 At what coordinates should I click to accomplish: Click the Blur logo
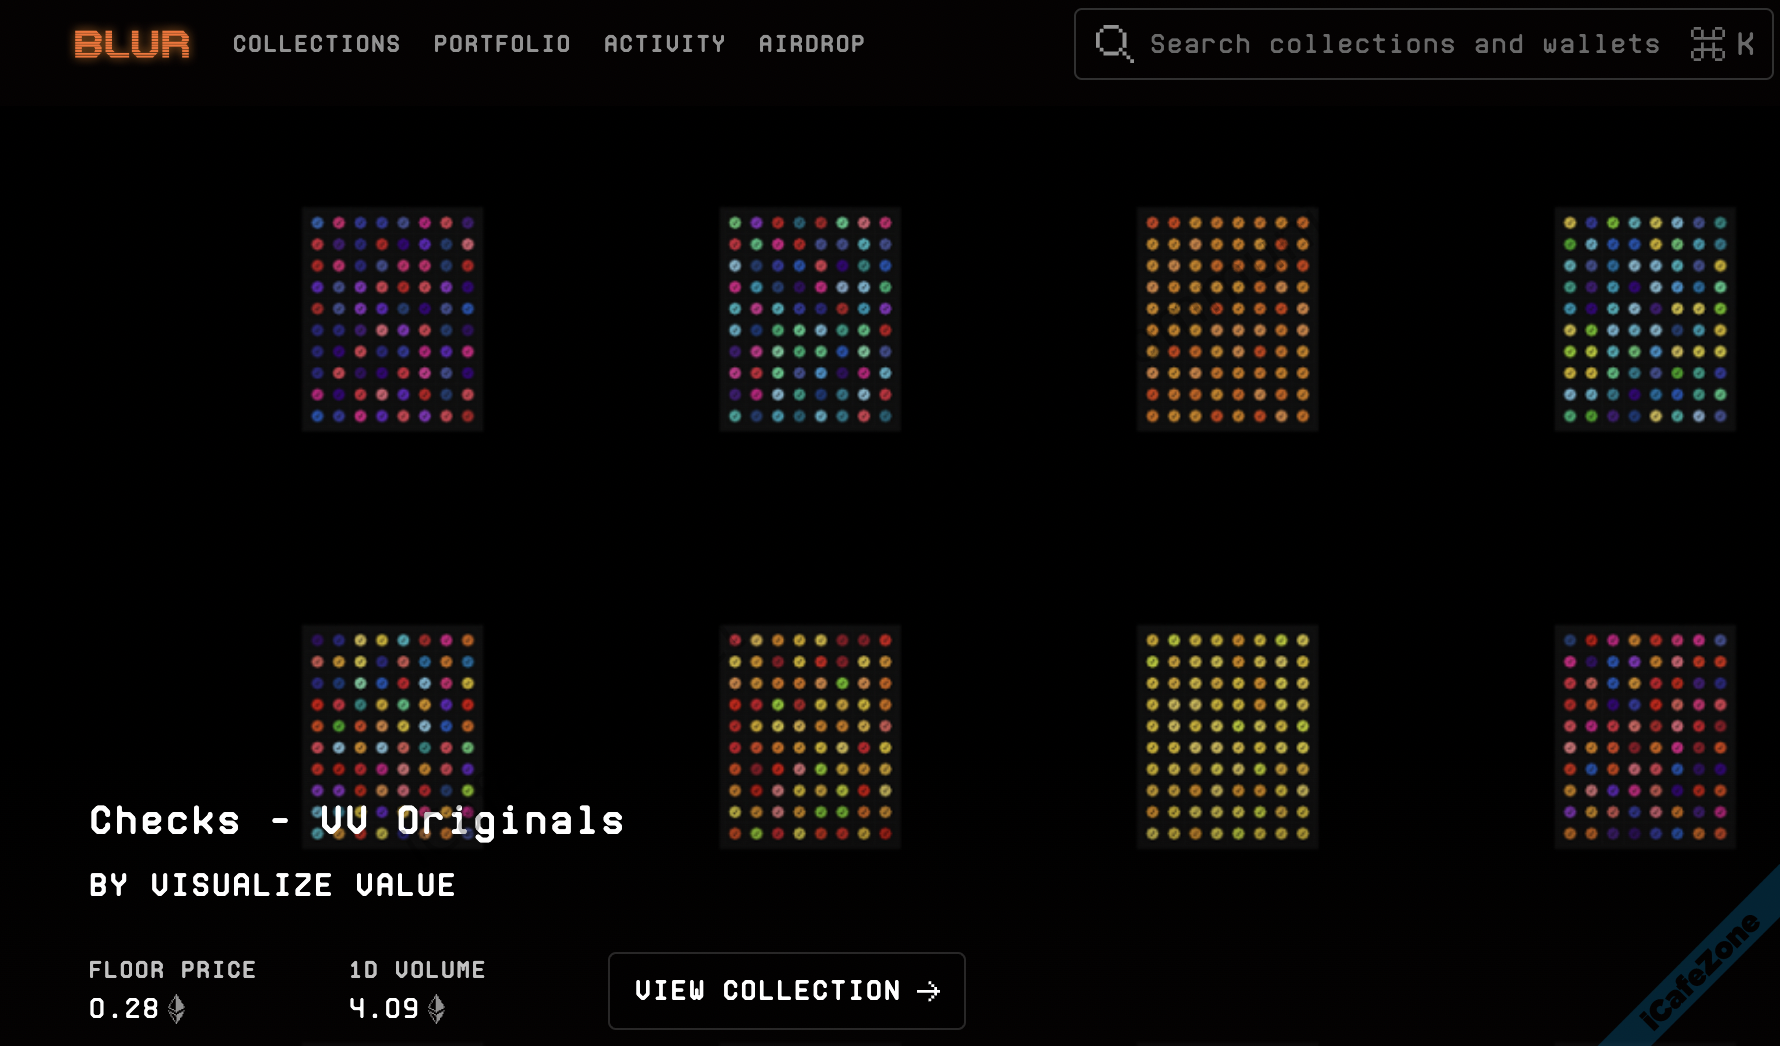[131, 44]
